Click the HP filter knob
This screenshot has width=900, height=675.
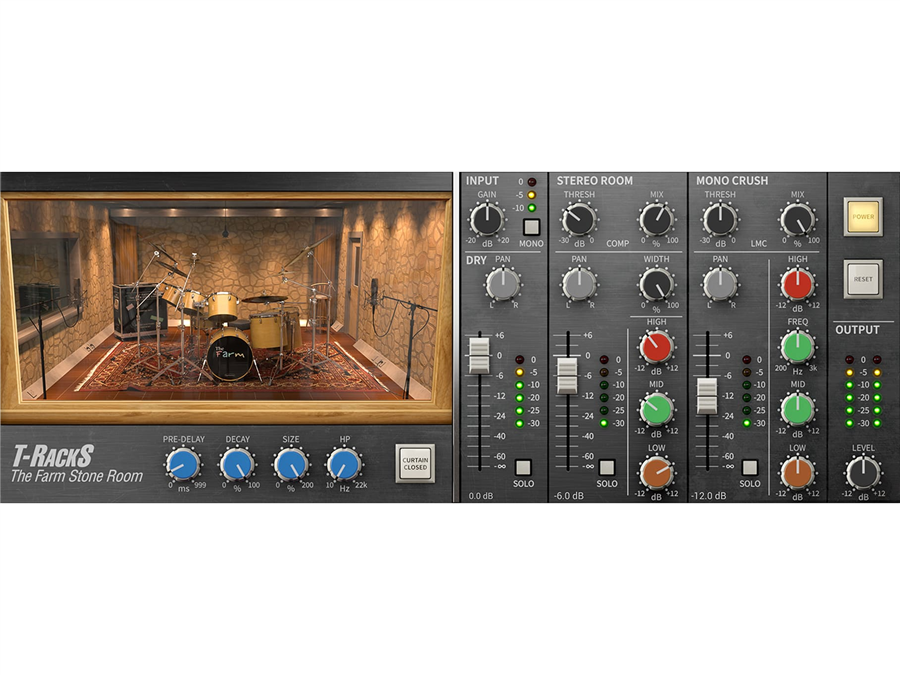point(344,463)
